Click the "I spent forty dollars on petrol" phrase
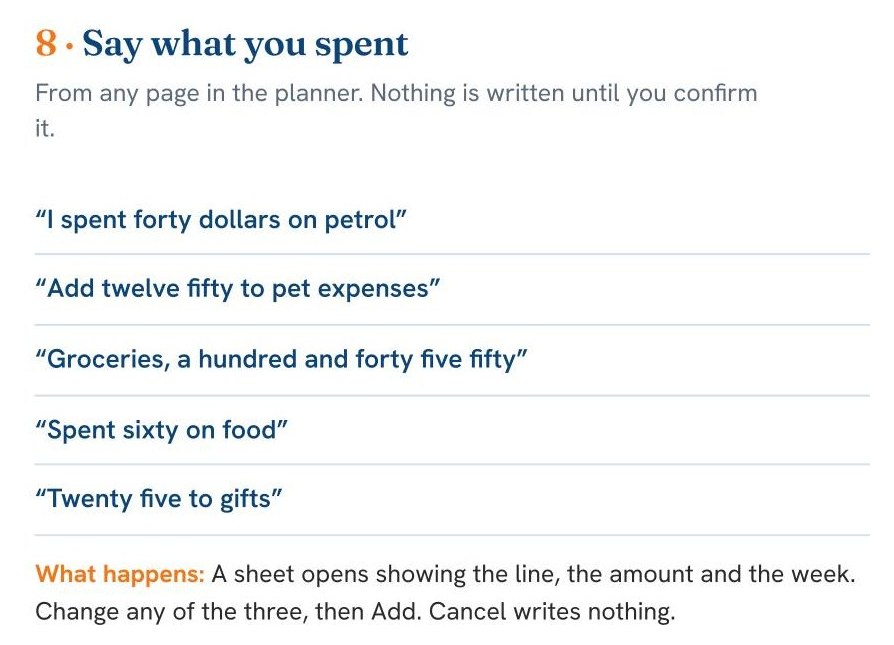The width and height of the screenshot is (894, 645). pos(221,220)
